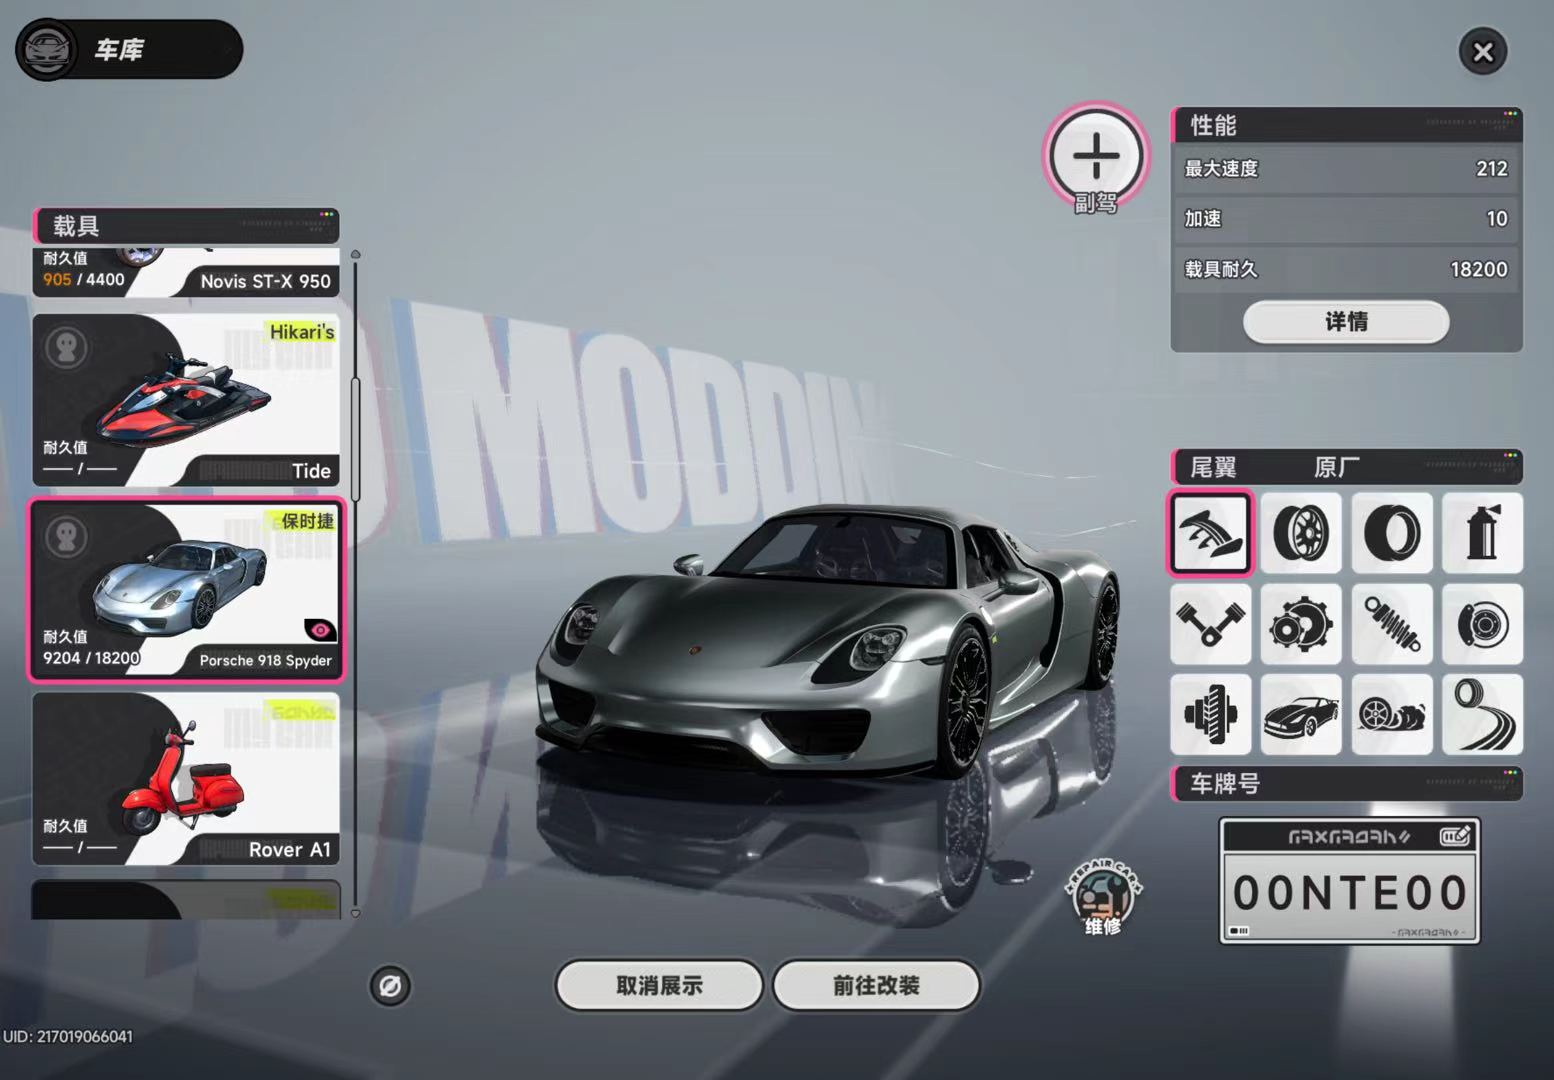Select the Tide jet ski card
Image resolution: width=1554 pixels, height=1080 pixels.
tap(186, 400)
